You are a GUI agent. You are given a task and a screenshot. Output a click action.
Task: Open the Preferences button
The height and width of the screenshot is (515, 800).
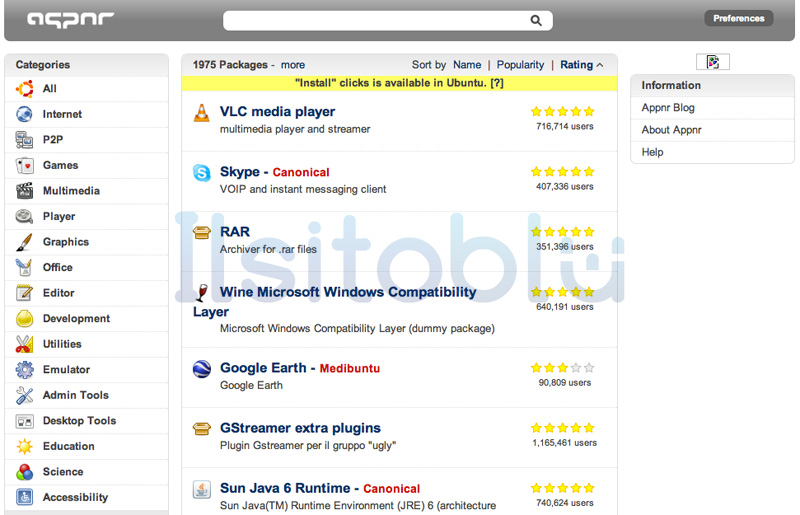[x=738, y=18]
